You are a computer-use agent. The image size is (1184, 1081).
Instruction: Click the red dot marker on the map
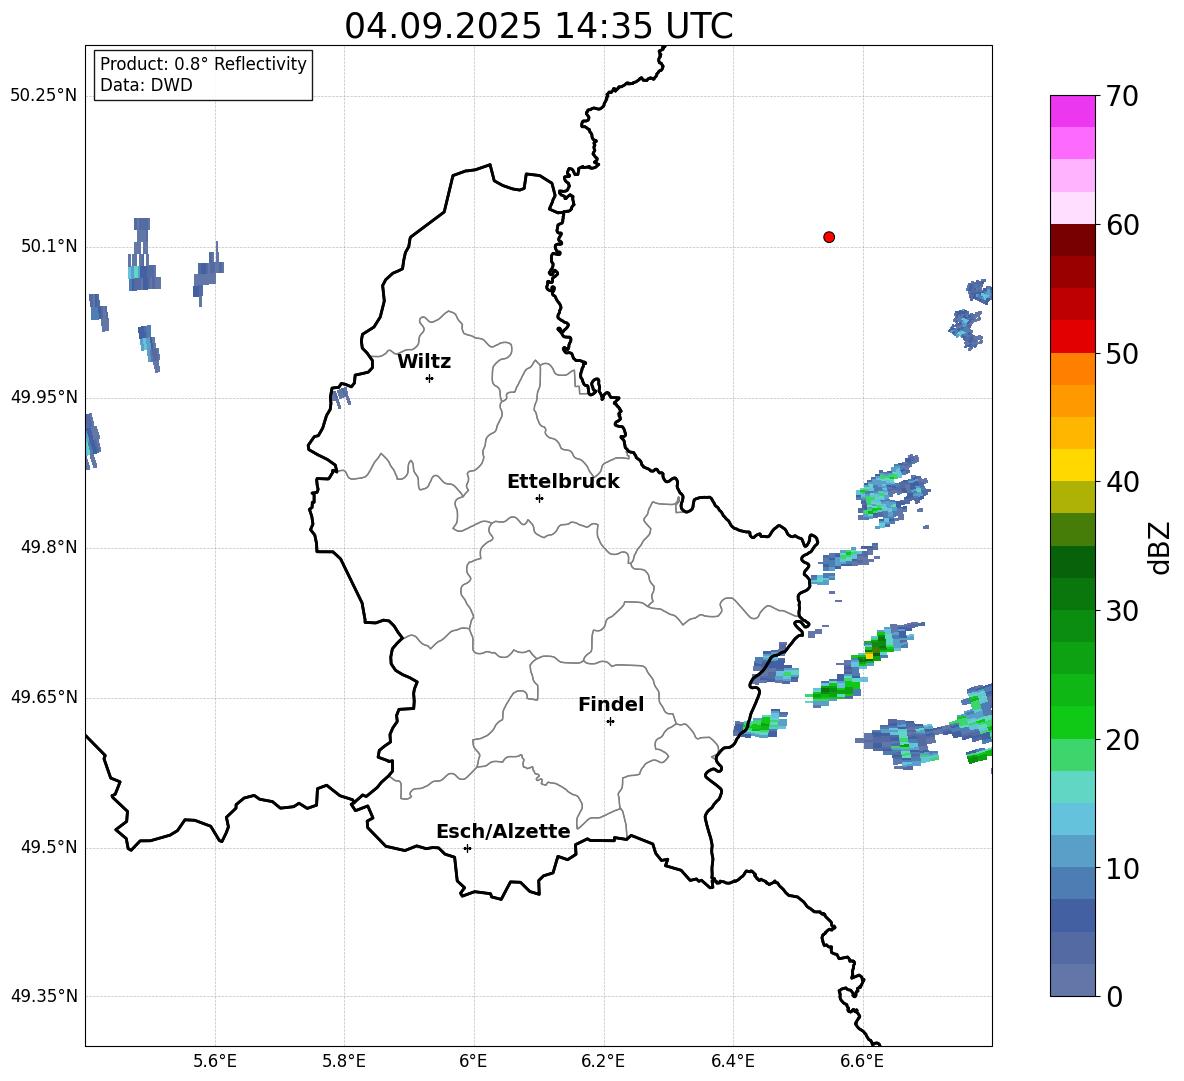(829, 237)
